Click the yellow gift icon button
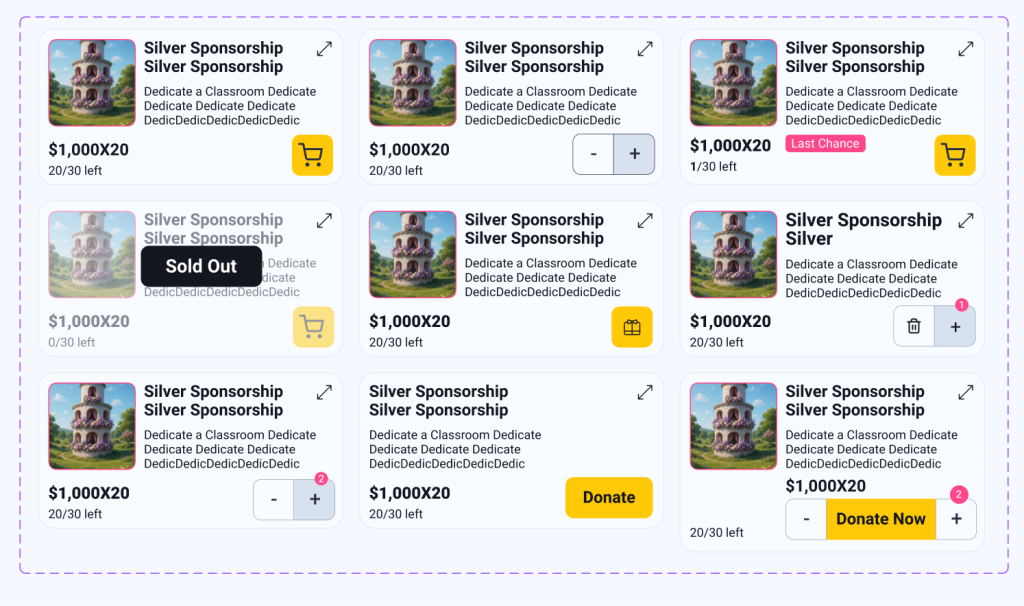Image resolution: width=1024 pixels, height=606 pixels. point(631,327)
